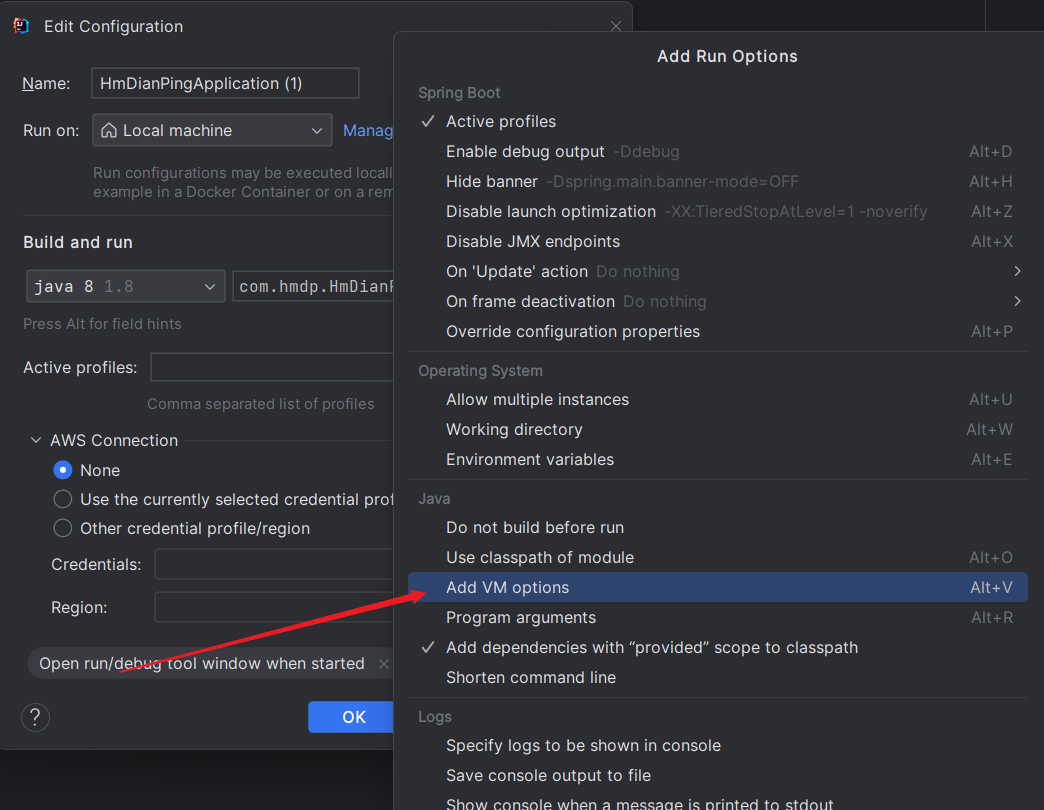Toggle the Active profiles run option
This screenshot has height=810, width=1044.
click(718, 122)
